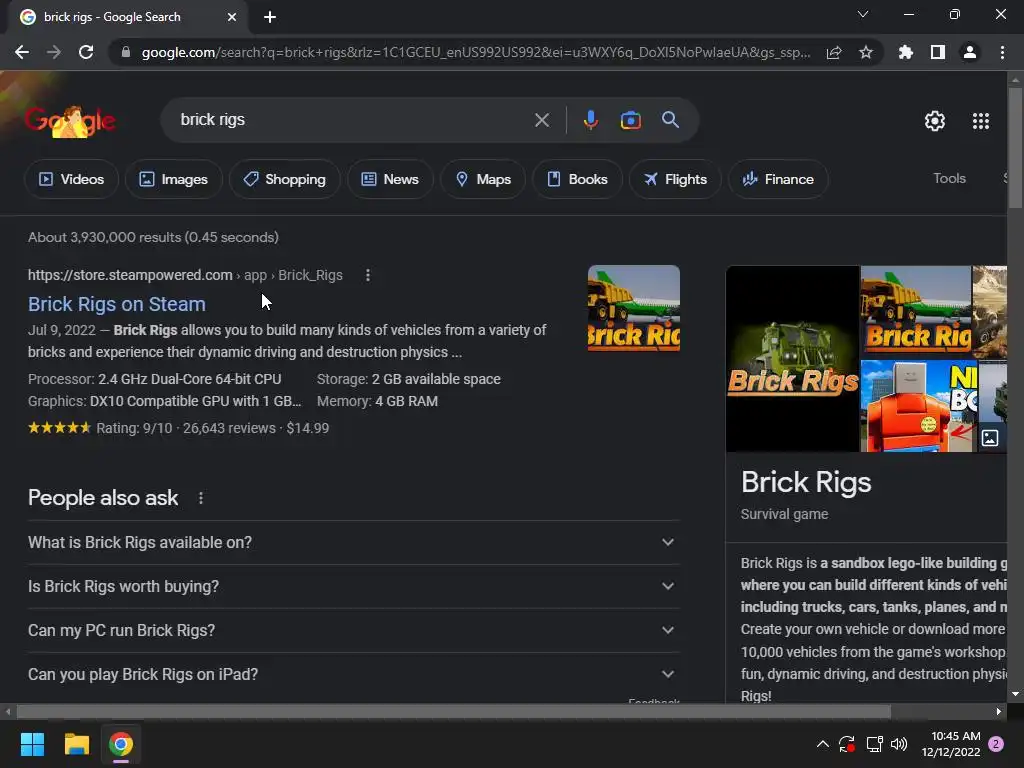Image resolution: width=1024 pixels, height=768 pixels.
Task: Switch to Finance results
Action: pos(778,179)
